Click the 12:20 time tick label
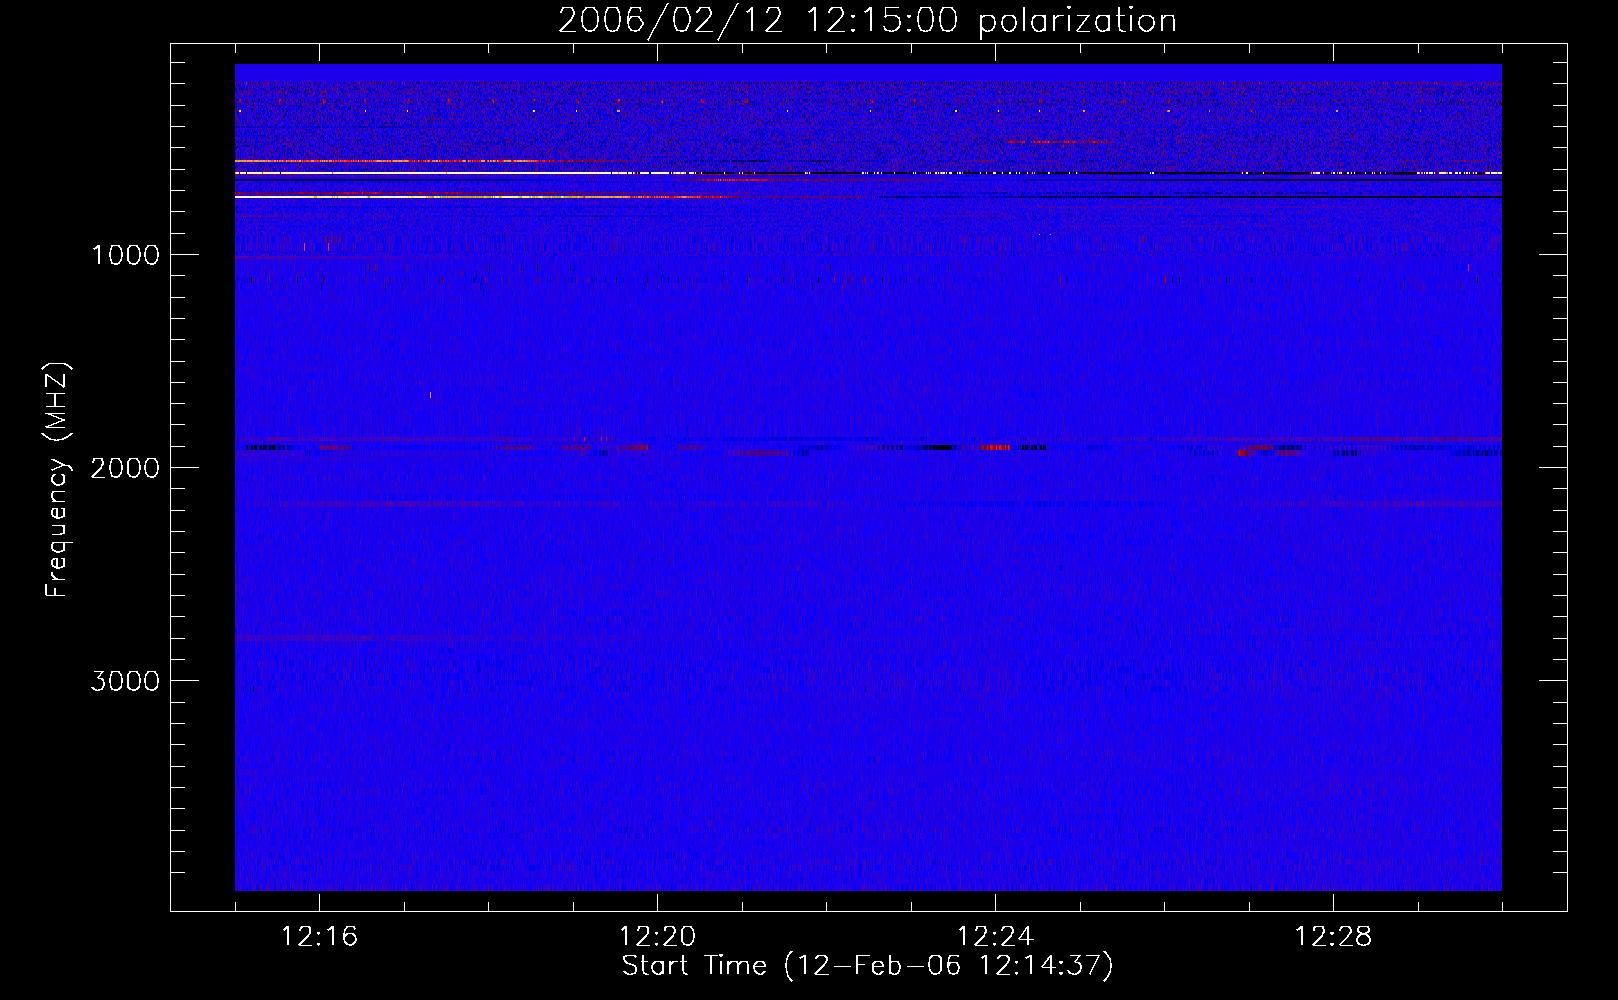 657,937
